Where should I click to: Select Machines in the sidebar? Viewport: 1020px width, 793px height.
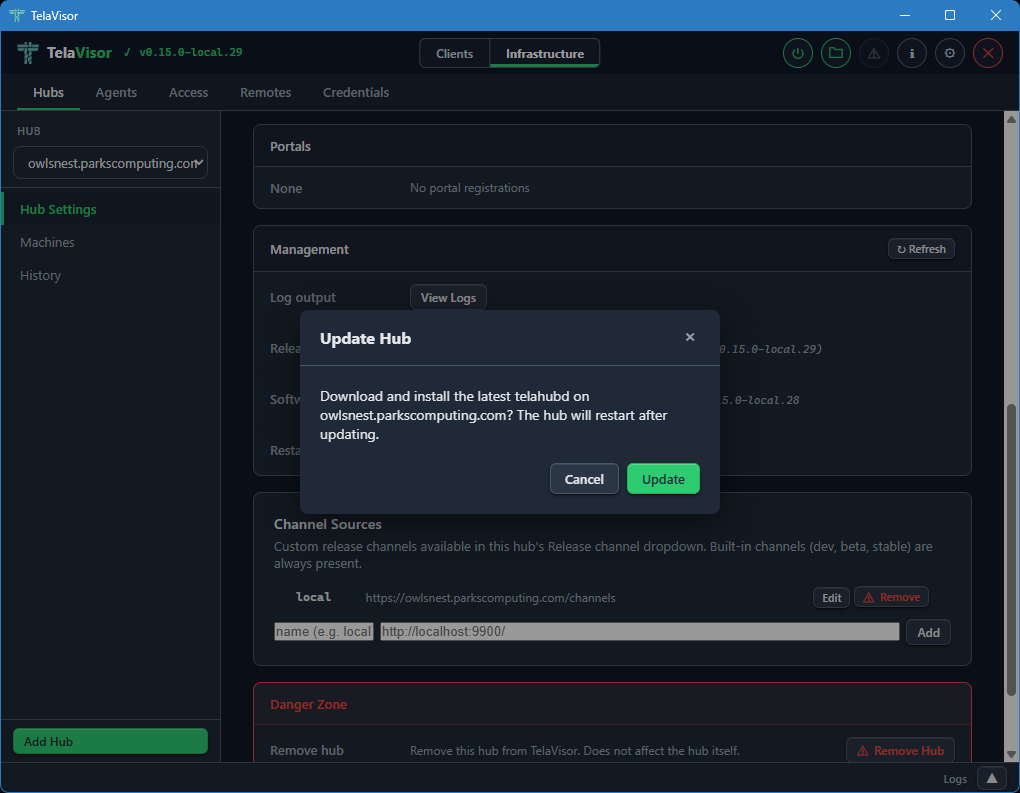[111, 242]
